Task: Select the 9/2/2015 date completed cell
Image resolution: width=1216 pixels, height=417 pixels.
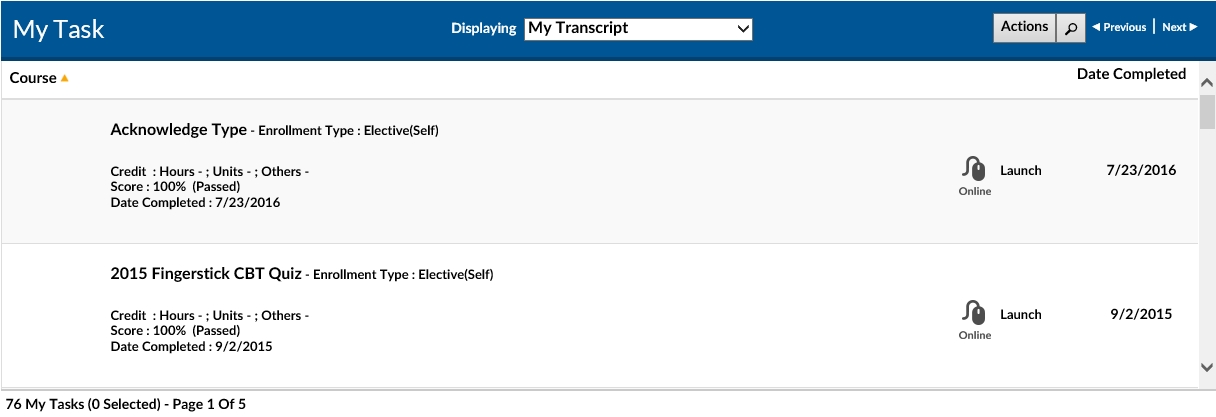Action: click(1141, 314)
